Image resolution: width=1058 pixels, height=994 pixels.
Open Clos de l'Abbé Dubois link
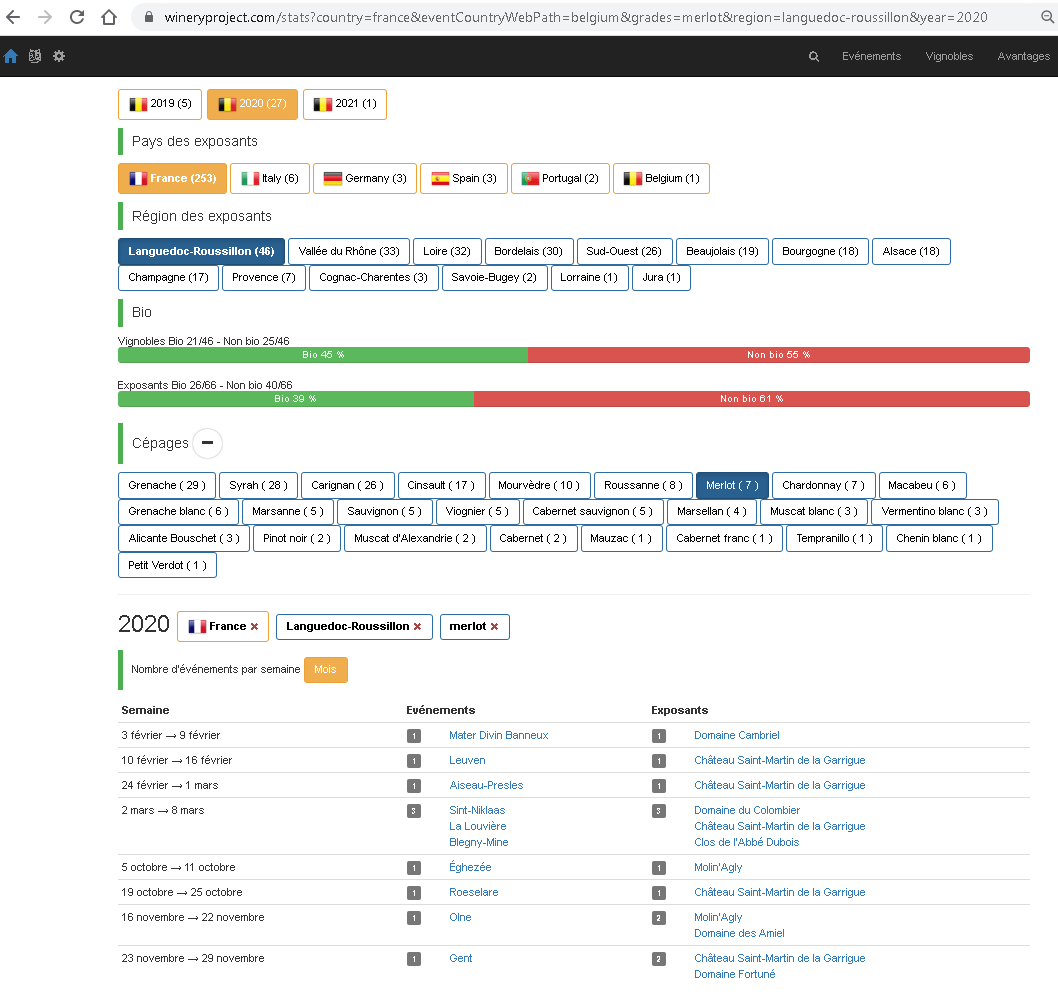tap(746, 843)
